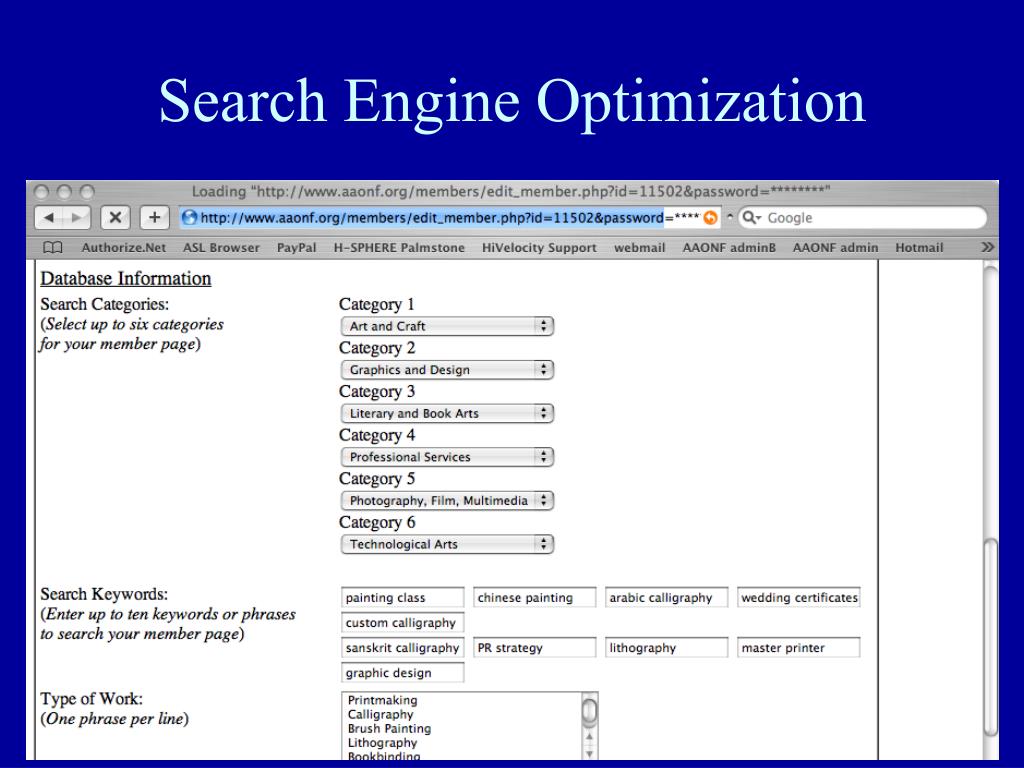Click the browser back arrow button
Image resolution: width=1024 pixels, height=768 pixels.
coord(49,217)
